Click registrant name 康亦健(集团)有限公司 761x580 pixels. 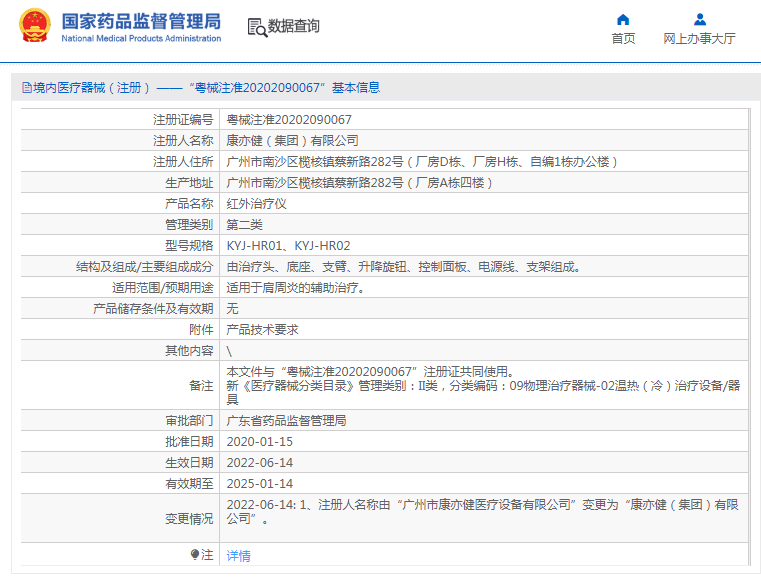tap(292, 141)
